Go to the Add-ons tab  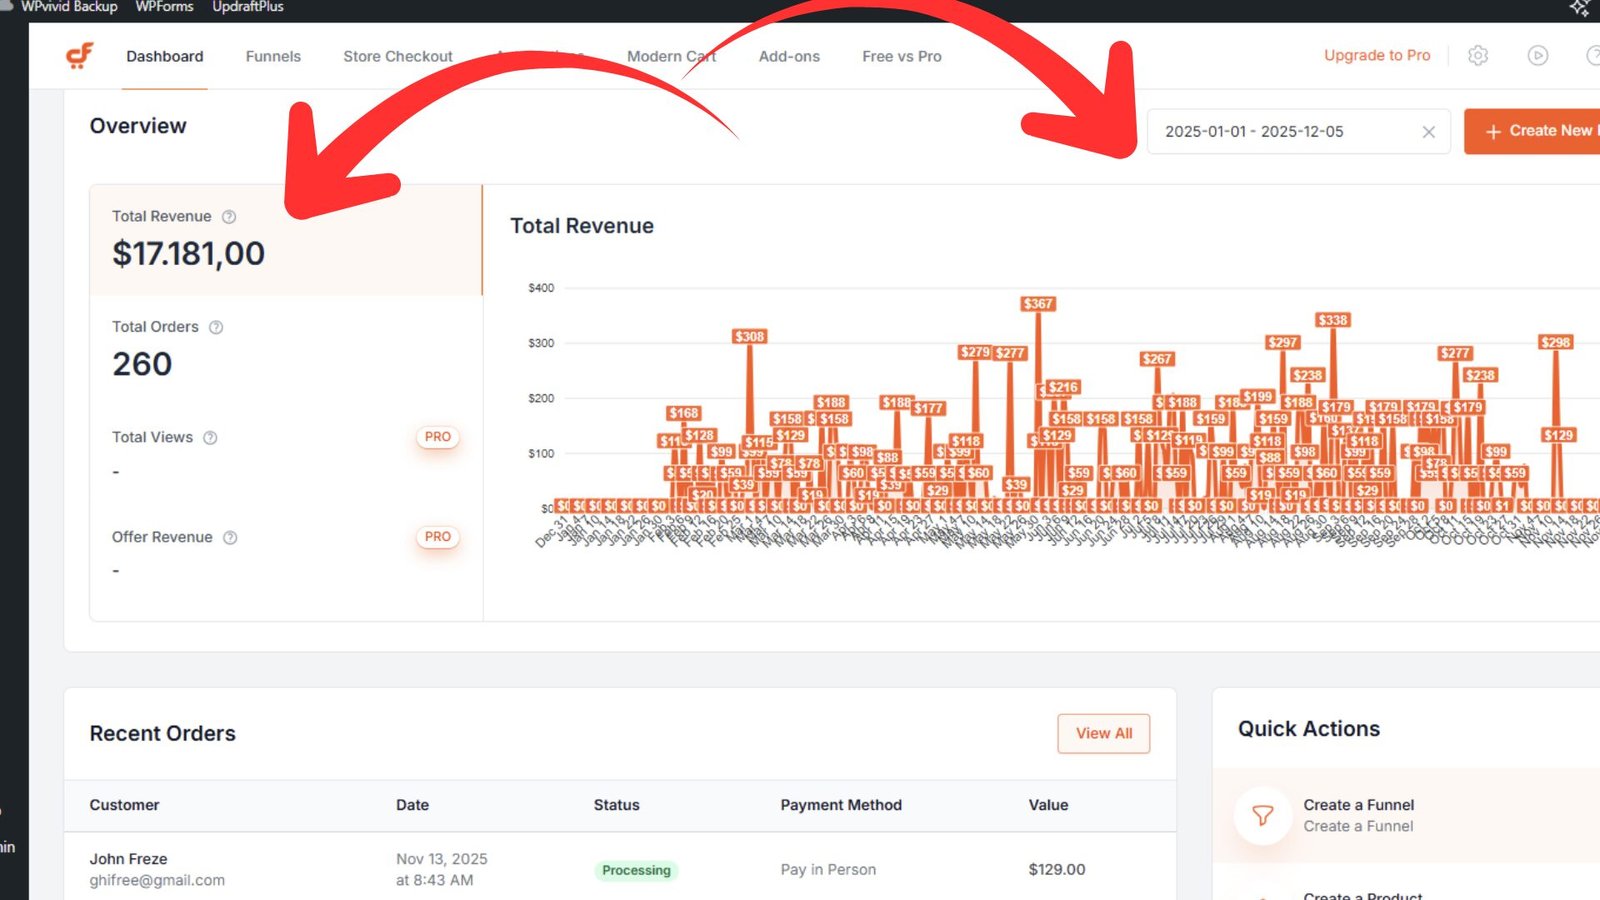point(789,56)
